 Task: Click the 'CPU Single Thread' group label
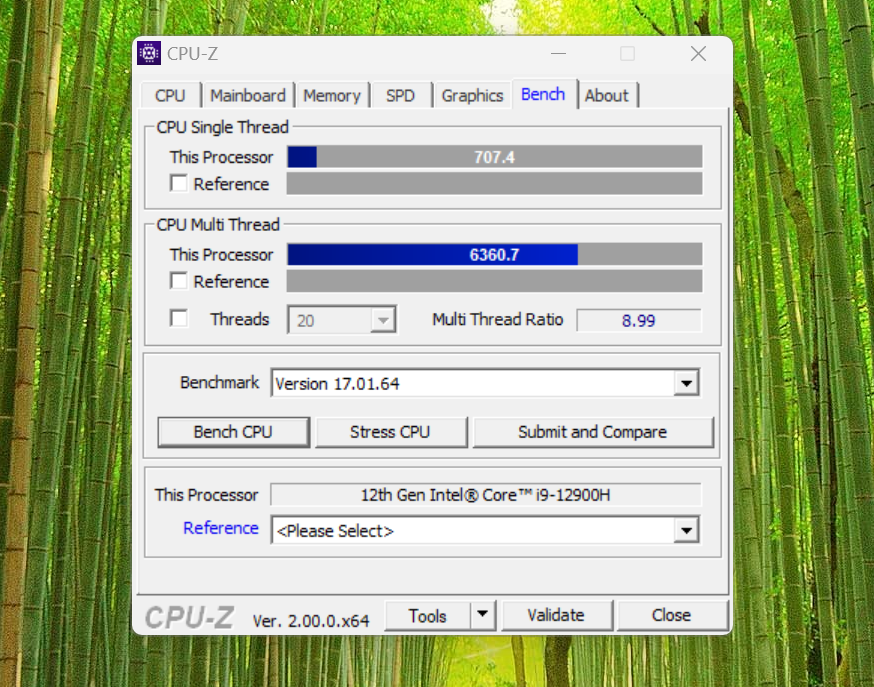click(222, 127)
